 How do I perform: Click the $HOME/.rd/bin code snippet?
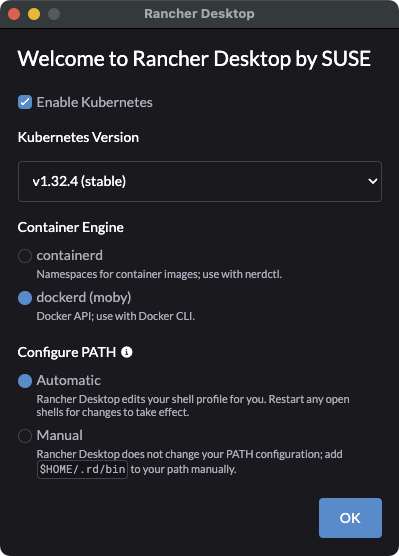pyautogui.click(x=82, y=469)
